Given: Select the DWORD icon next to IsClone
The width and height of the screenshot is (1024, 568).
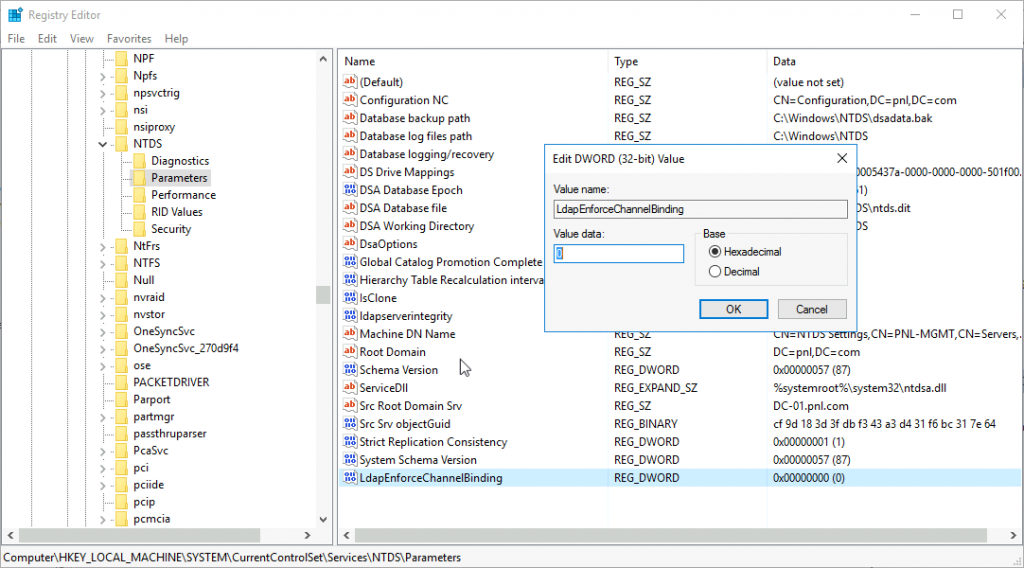Looking at the screenshot, I should coord(350,298).
